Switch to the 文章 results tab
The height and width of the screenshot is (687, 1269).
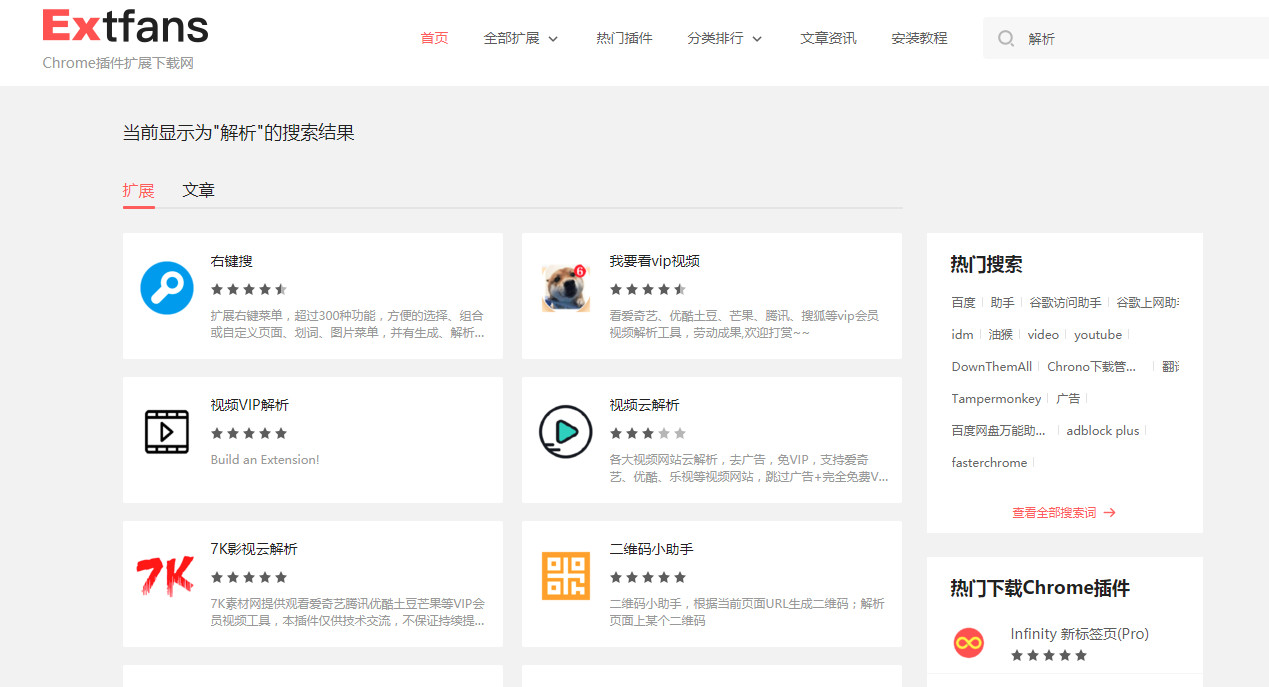[x=198, y=190]
